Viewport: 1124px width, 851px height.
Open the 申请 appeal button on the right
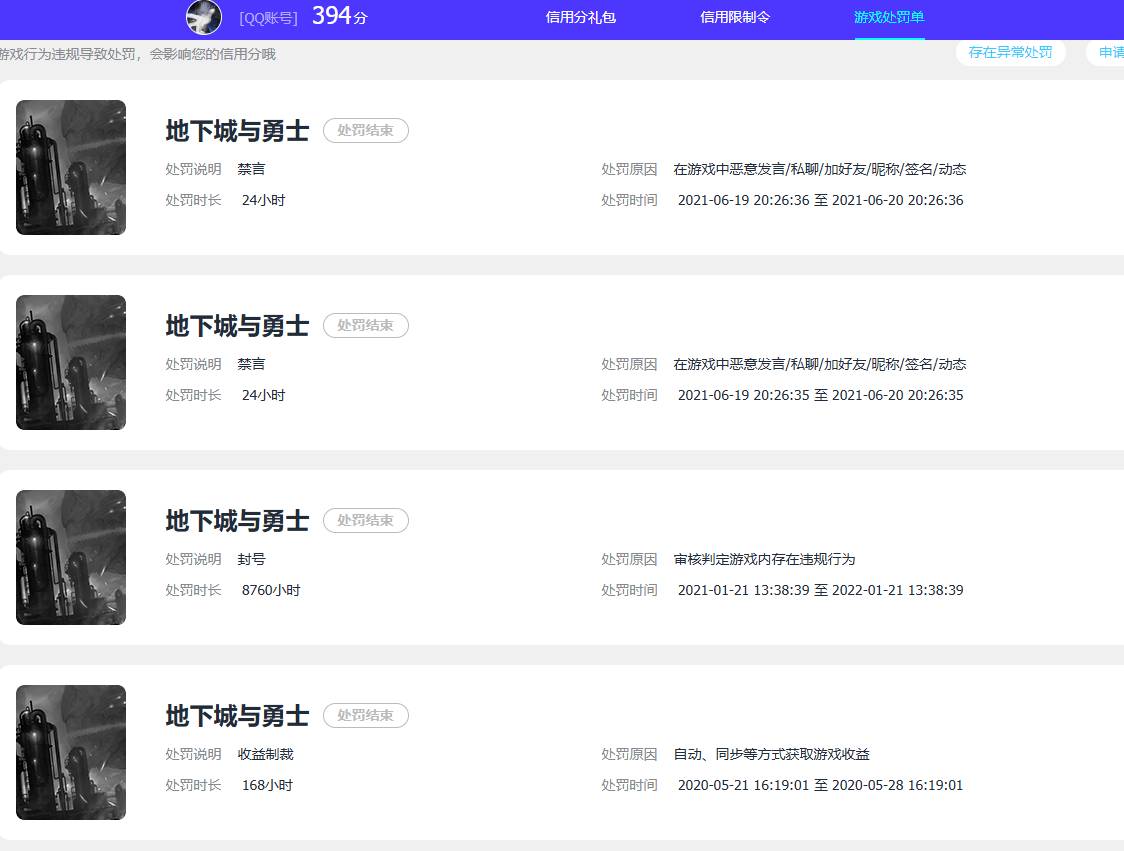coord(1110,53)
